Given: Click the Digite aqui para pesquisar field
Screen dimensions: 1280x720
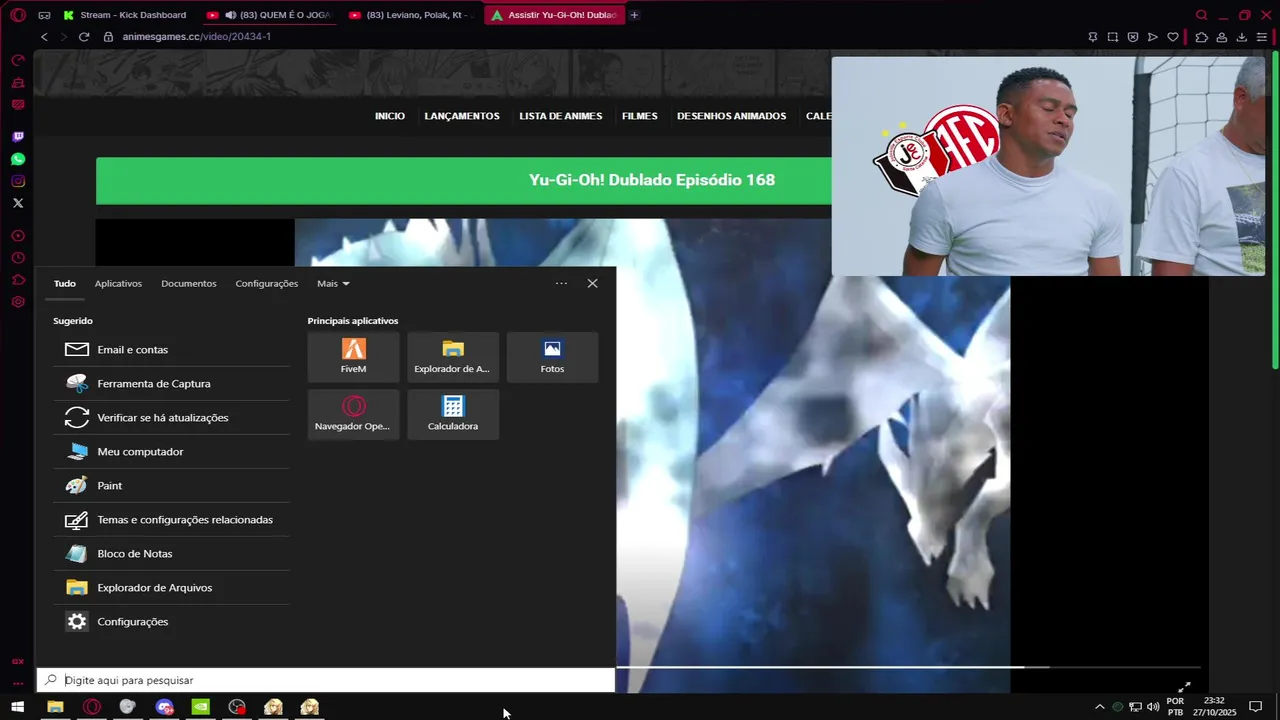Looking at the screenshot, I should point(326,680).
